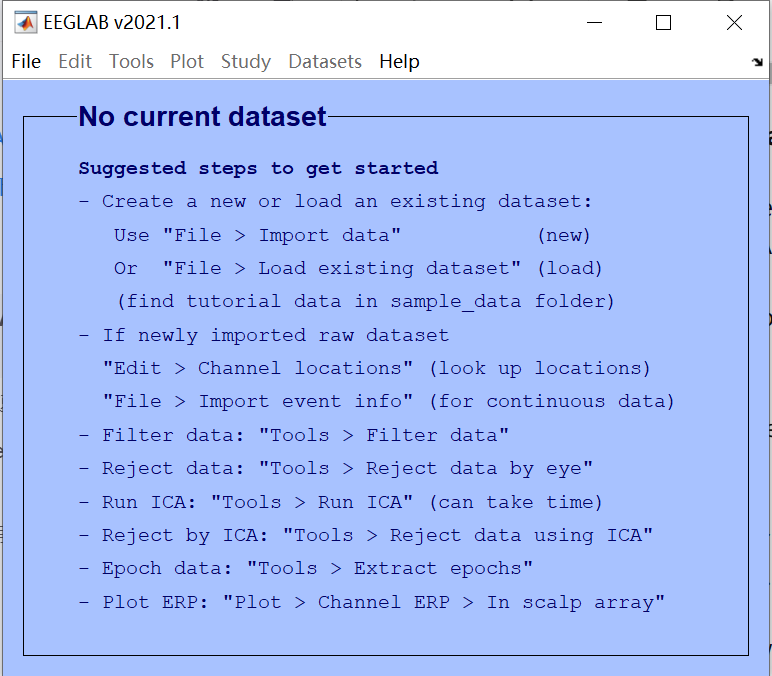This screenshot has width=772, height=676.
Task: Open the File menu
Action: coord(26,62)
